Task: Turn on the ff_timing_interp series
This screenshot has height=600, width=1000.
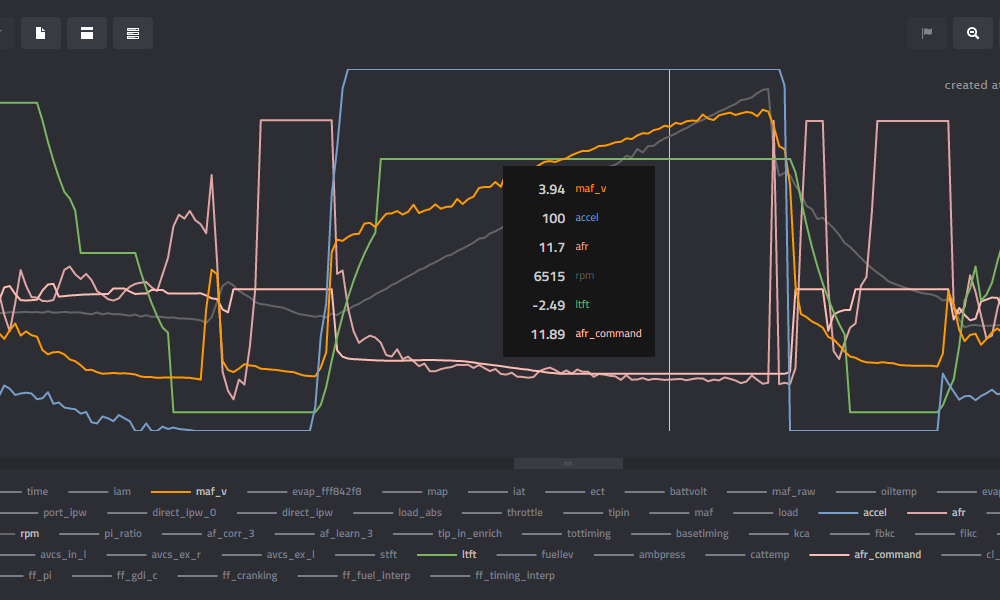Action: pos(514,576)
